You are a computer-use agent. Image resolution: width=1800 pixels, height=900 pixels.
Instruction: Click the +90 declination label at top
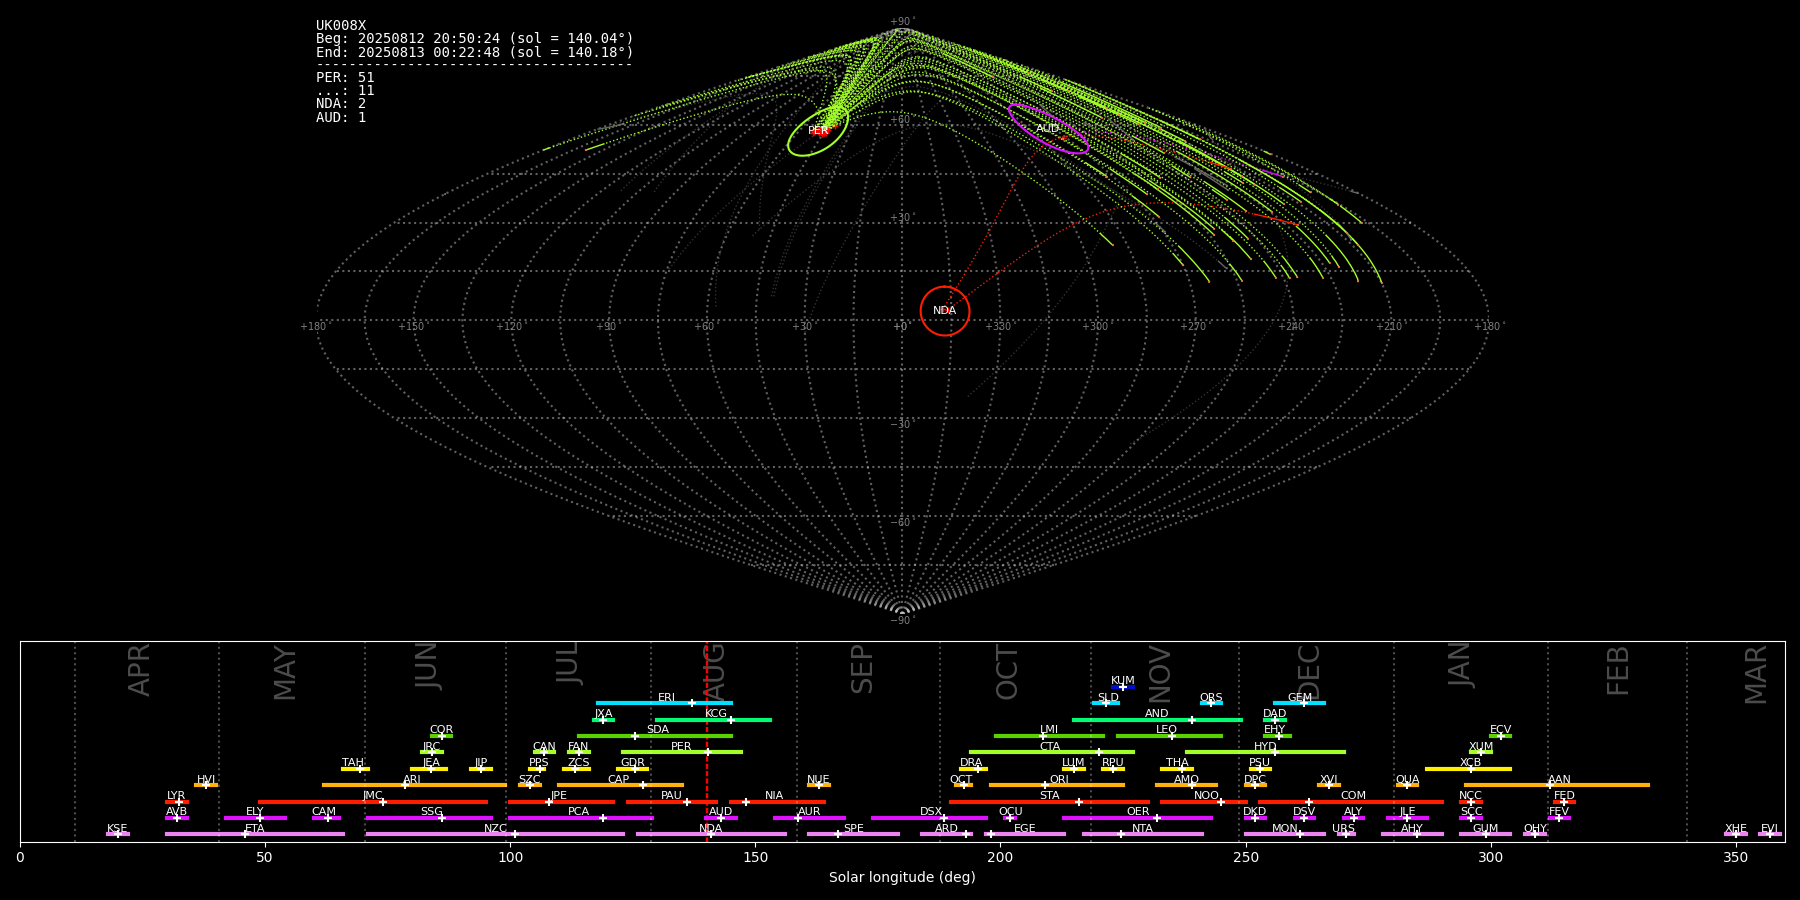[x=902, y=22]
